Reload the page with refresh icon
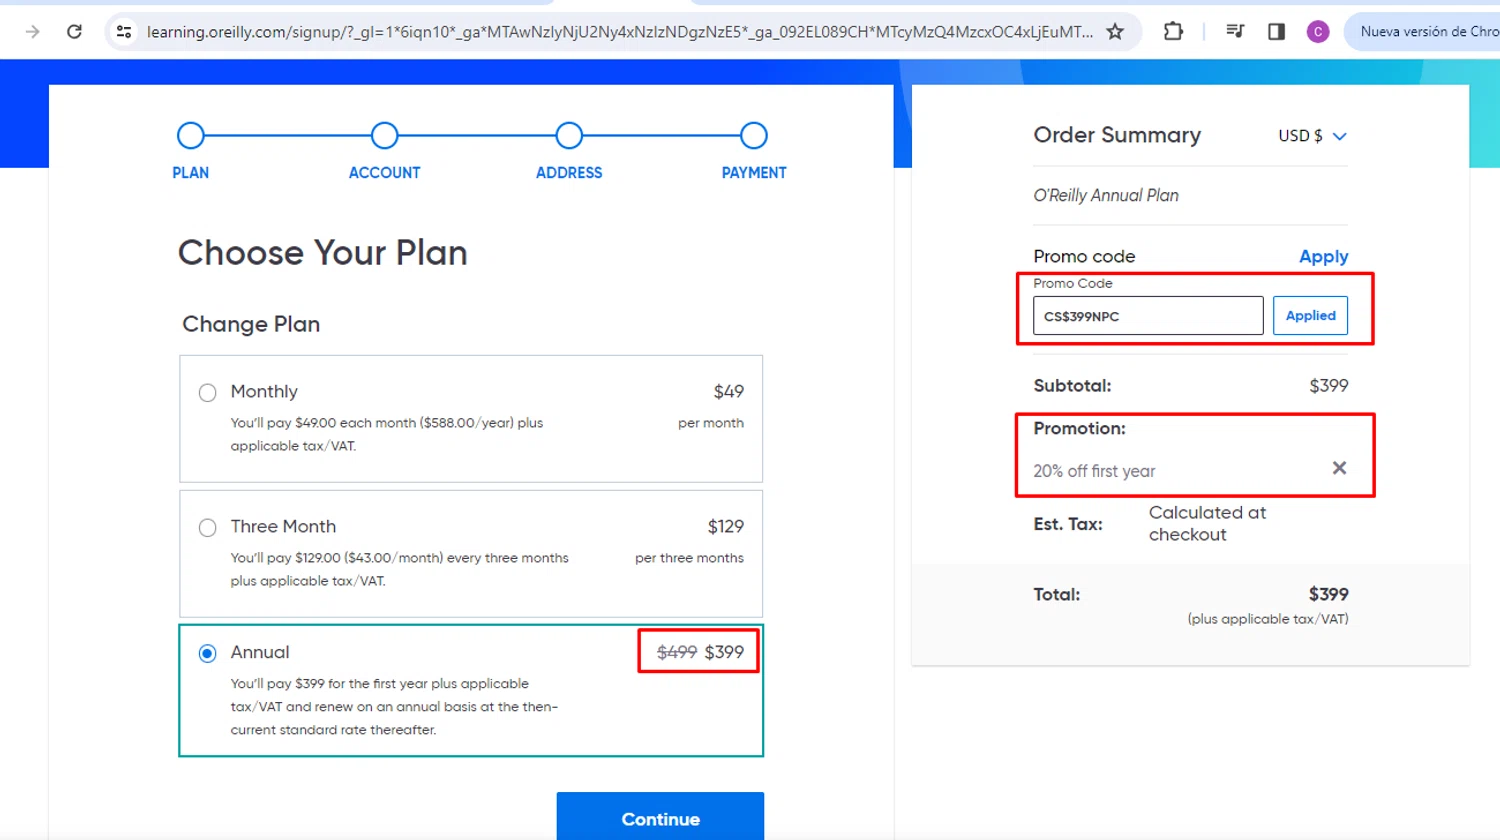Viewport: 1500px width, 840px height. pos(74,32)
